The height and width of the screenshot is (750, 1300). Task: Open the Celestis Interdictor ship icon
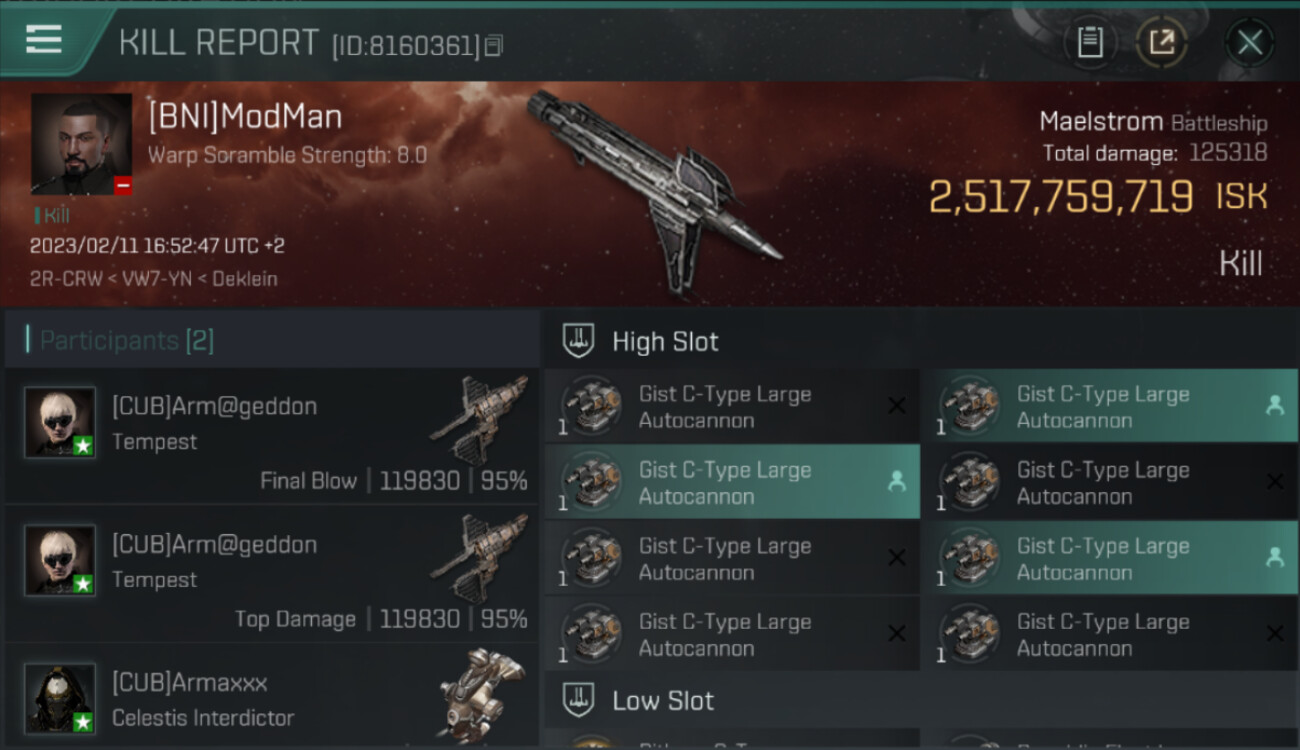(x=482, y=693)
